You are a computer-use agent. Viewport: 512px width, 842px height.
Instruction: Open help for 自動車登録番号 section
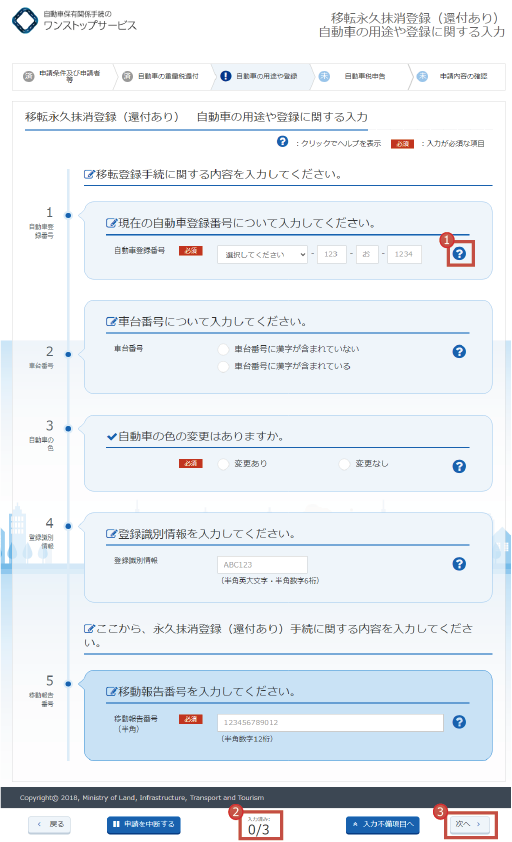(459, 253)
